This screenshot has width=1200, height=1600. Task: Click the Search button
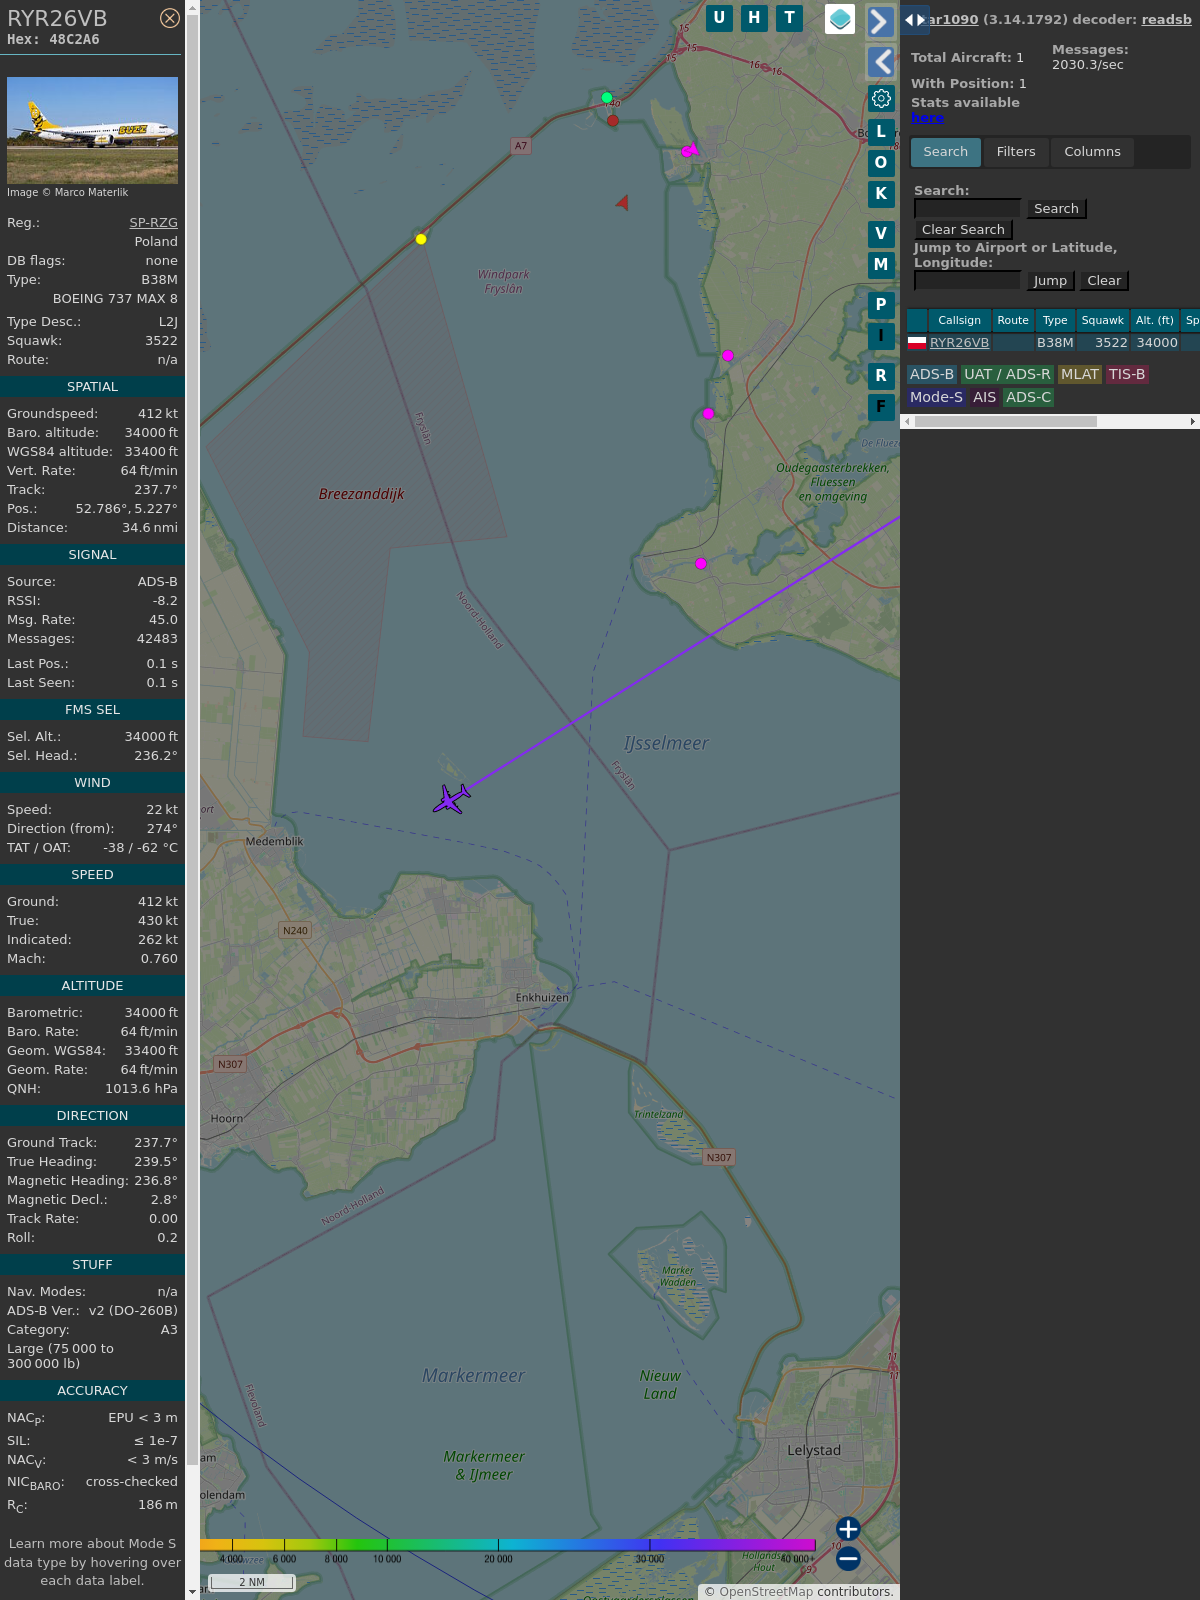[x=1056, y=209]
